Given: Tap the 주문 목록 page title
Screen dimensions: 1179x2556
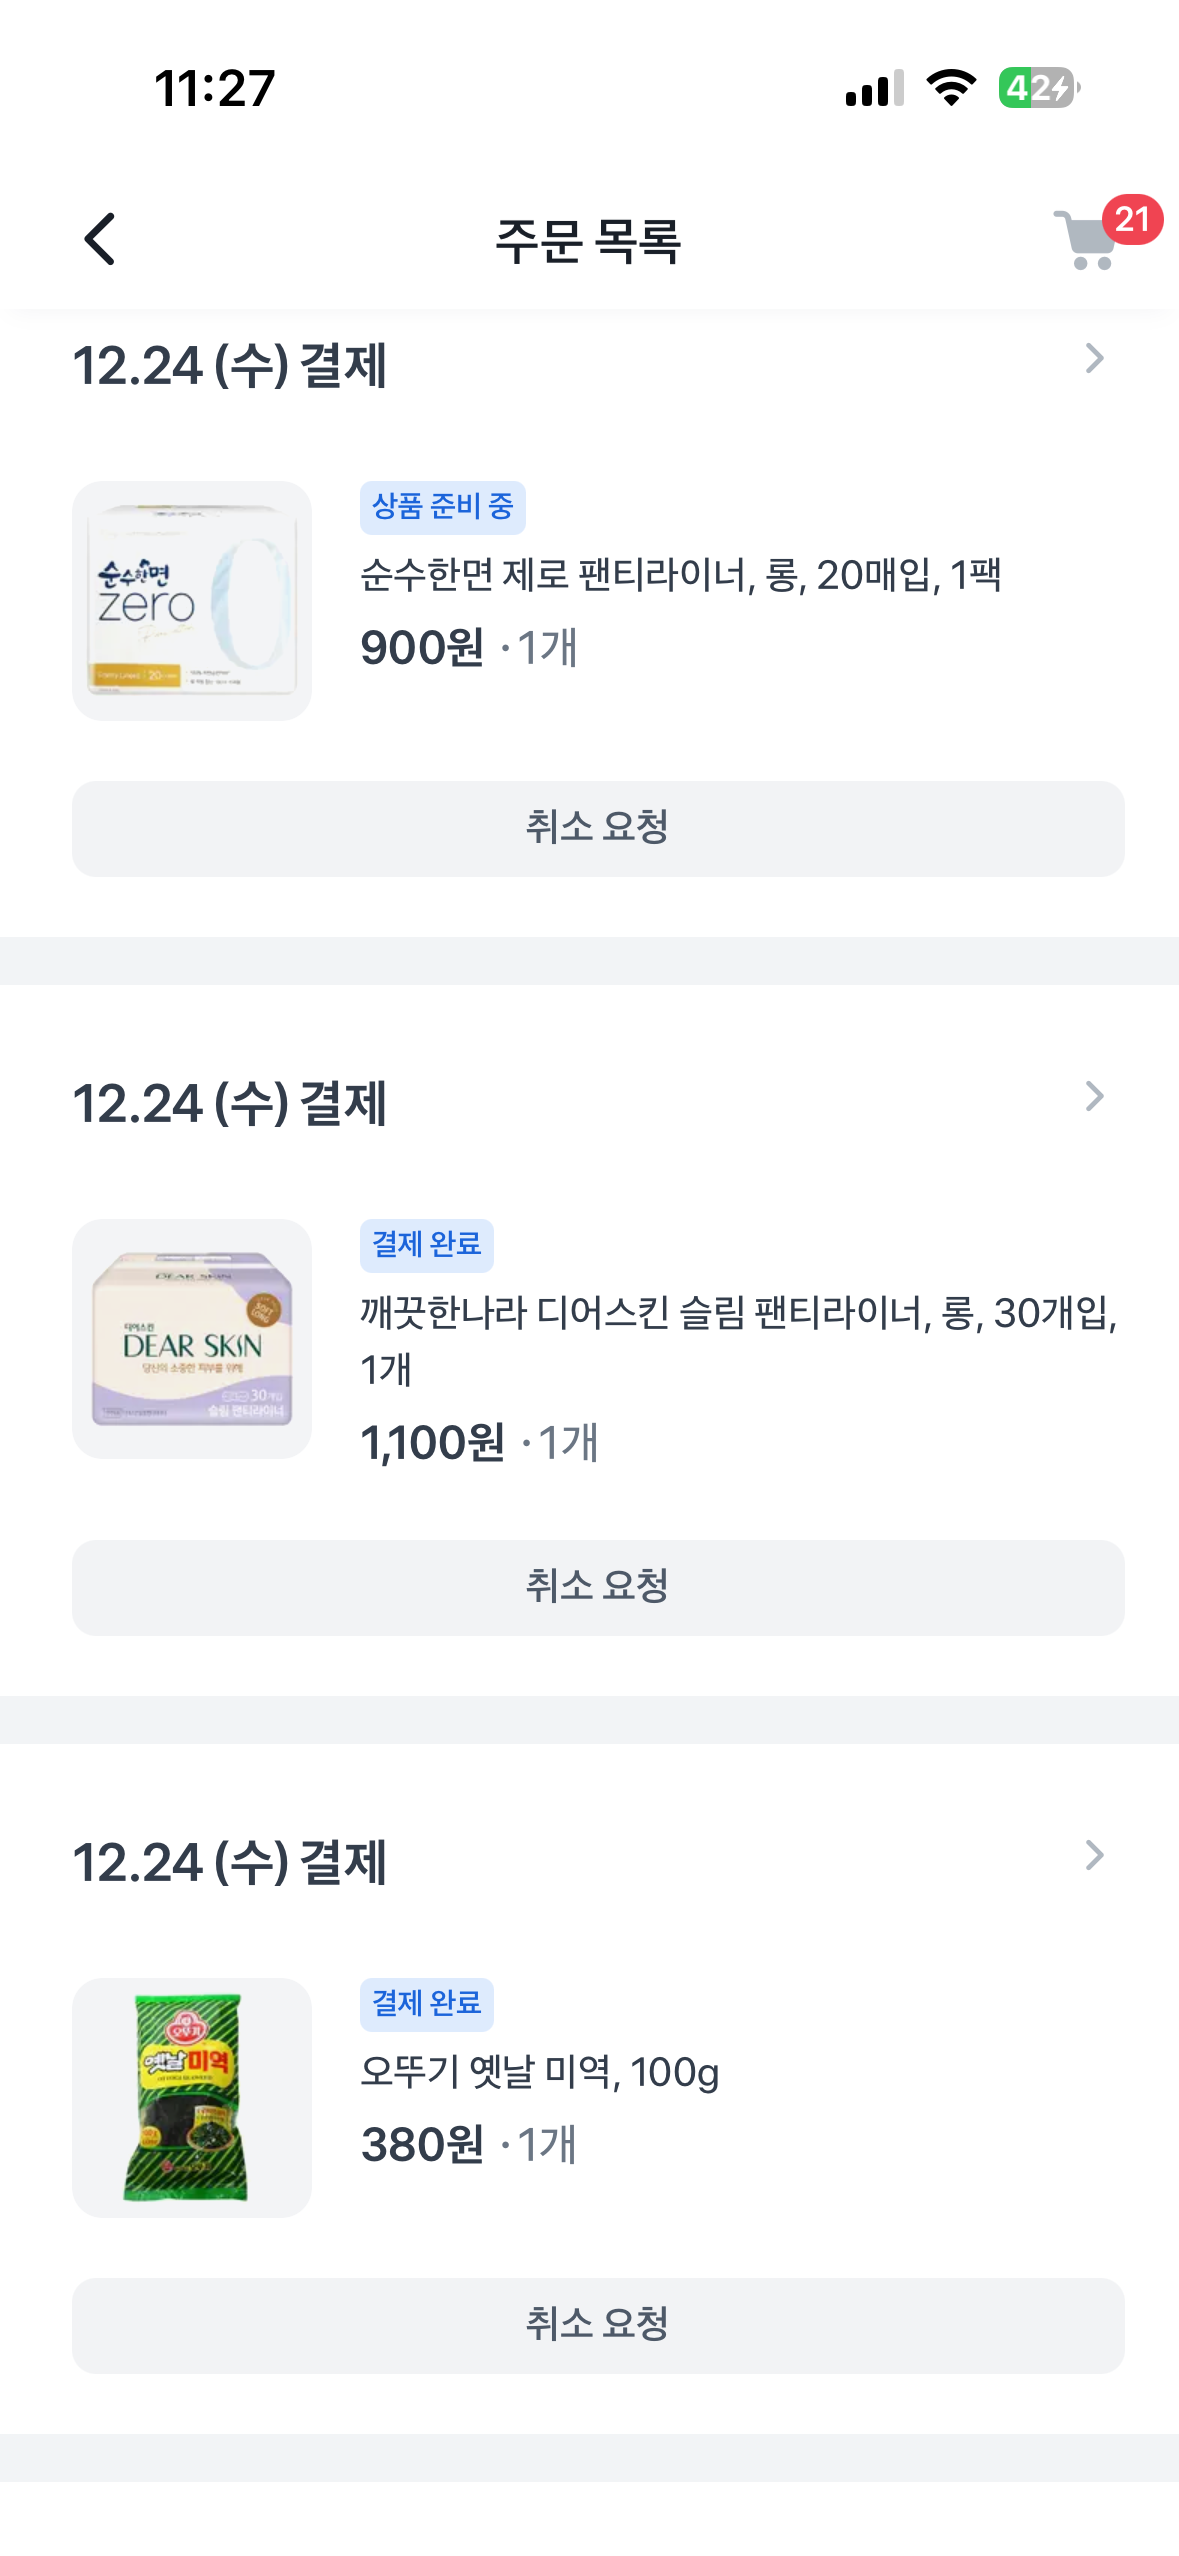Looking at the screenshot, I should [588, 241].
